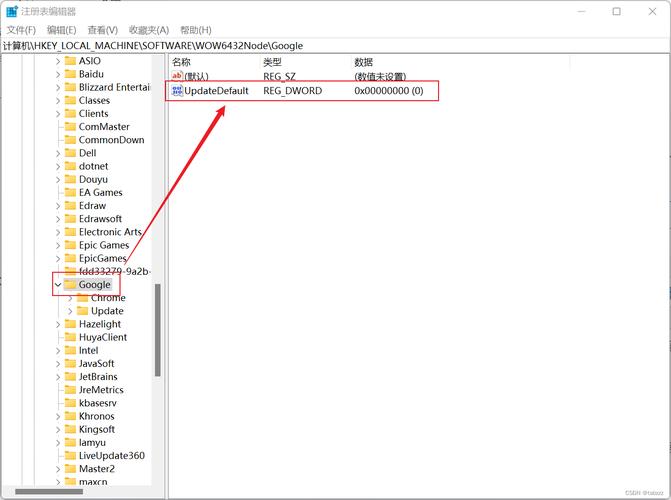This screenshot has width=671, height=500.
Task: Click the Epic Games folder icon
Action: 71,245
